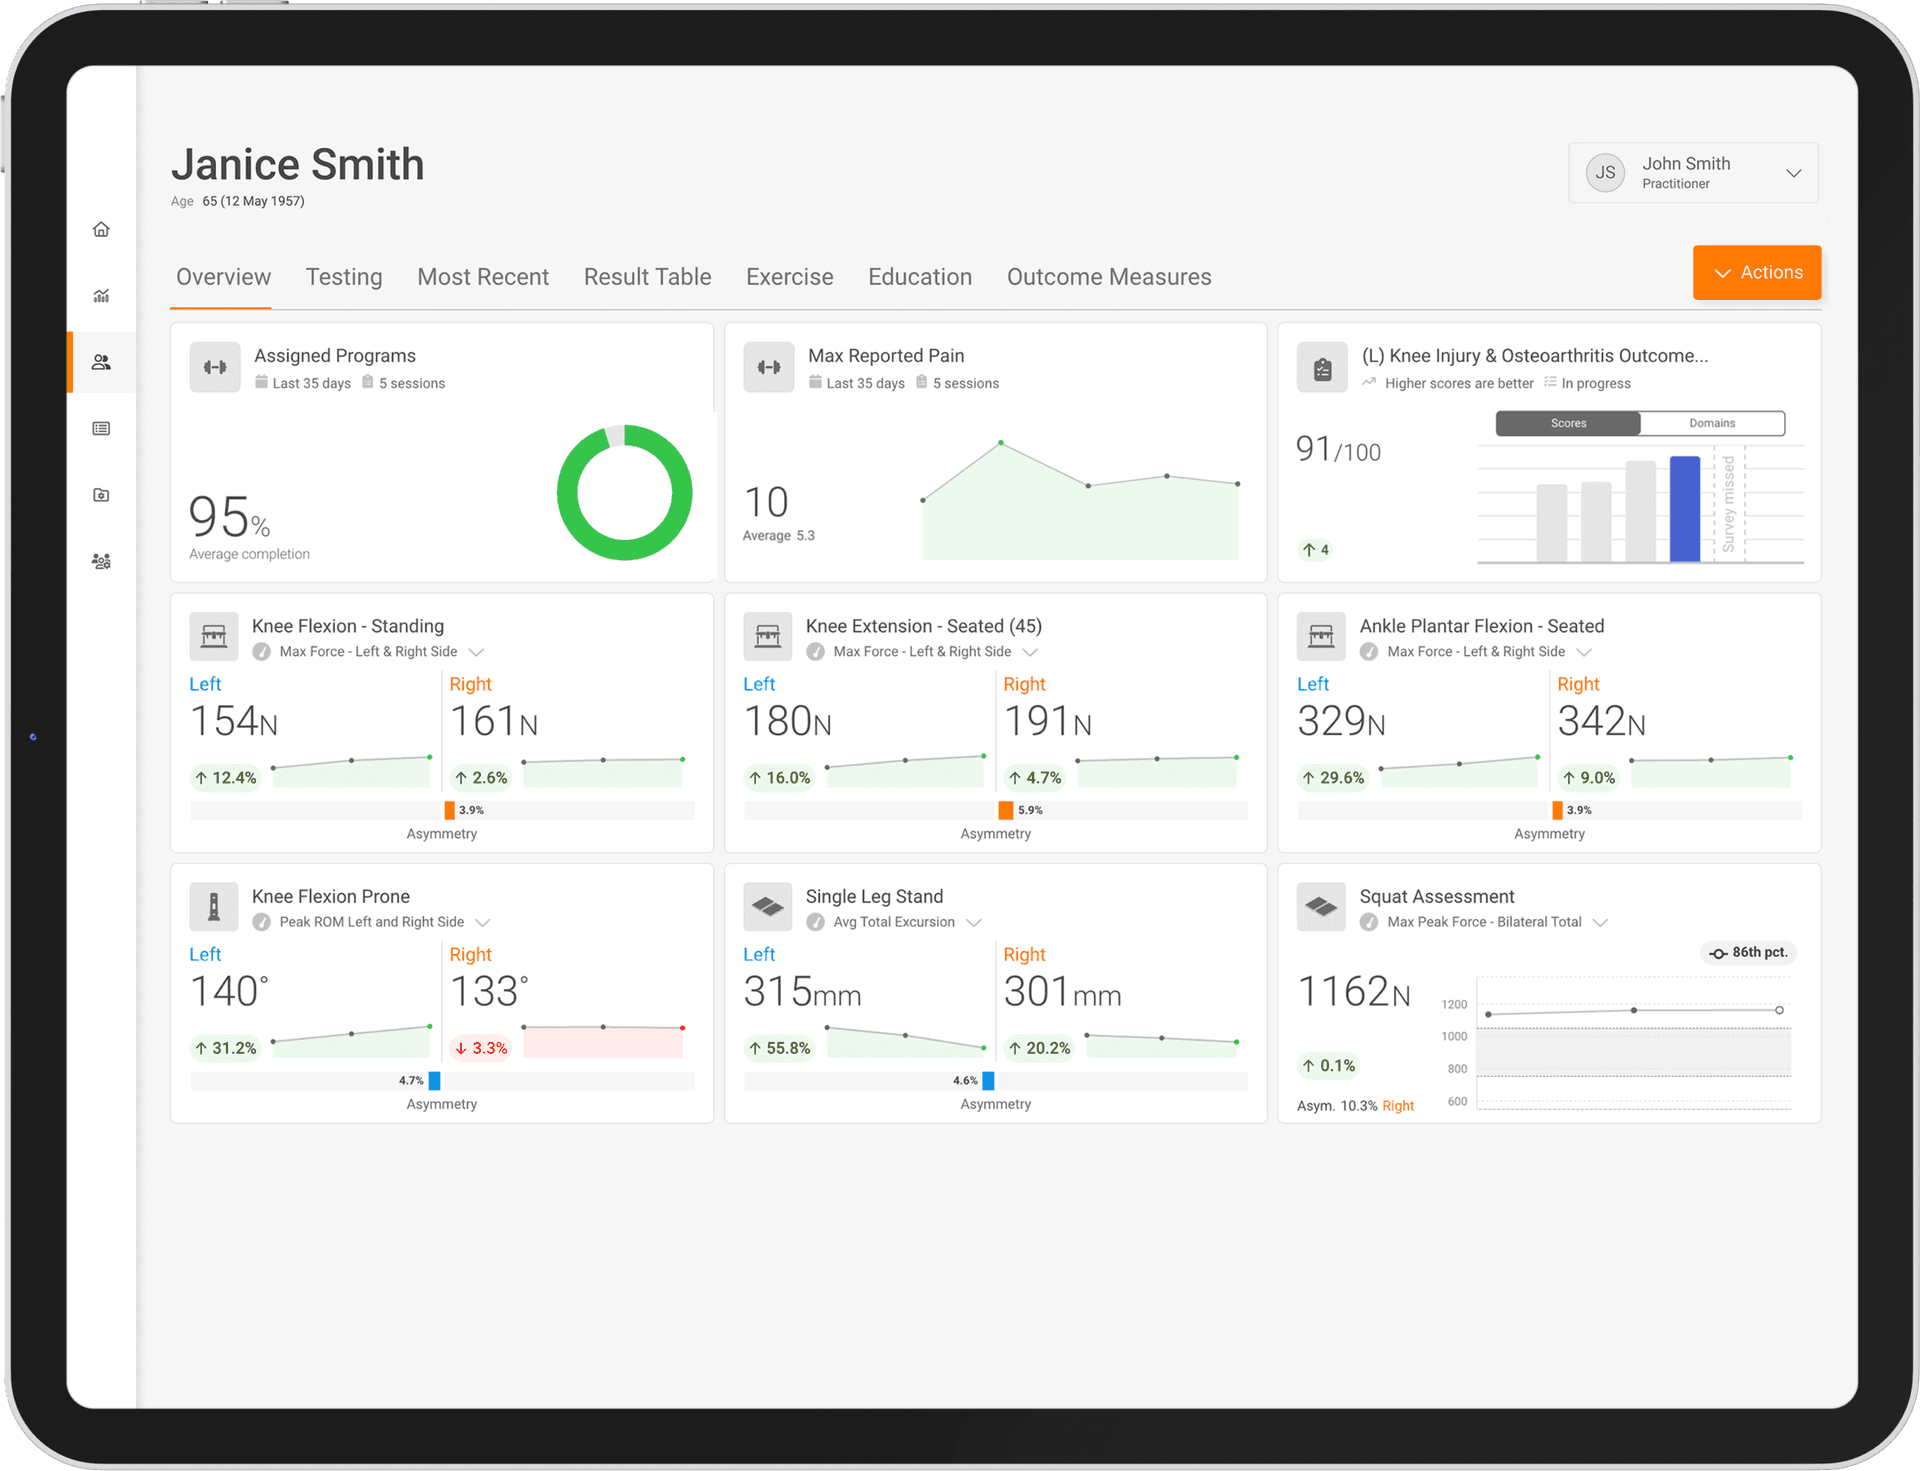Open the camera folder sidebar icon
This screenshot has width=1920, height=1471.
click(101, 495)
